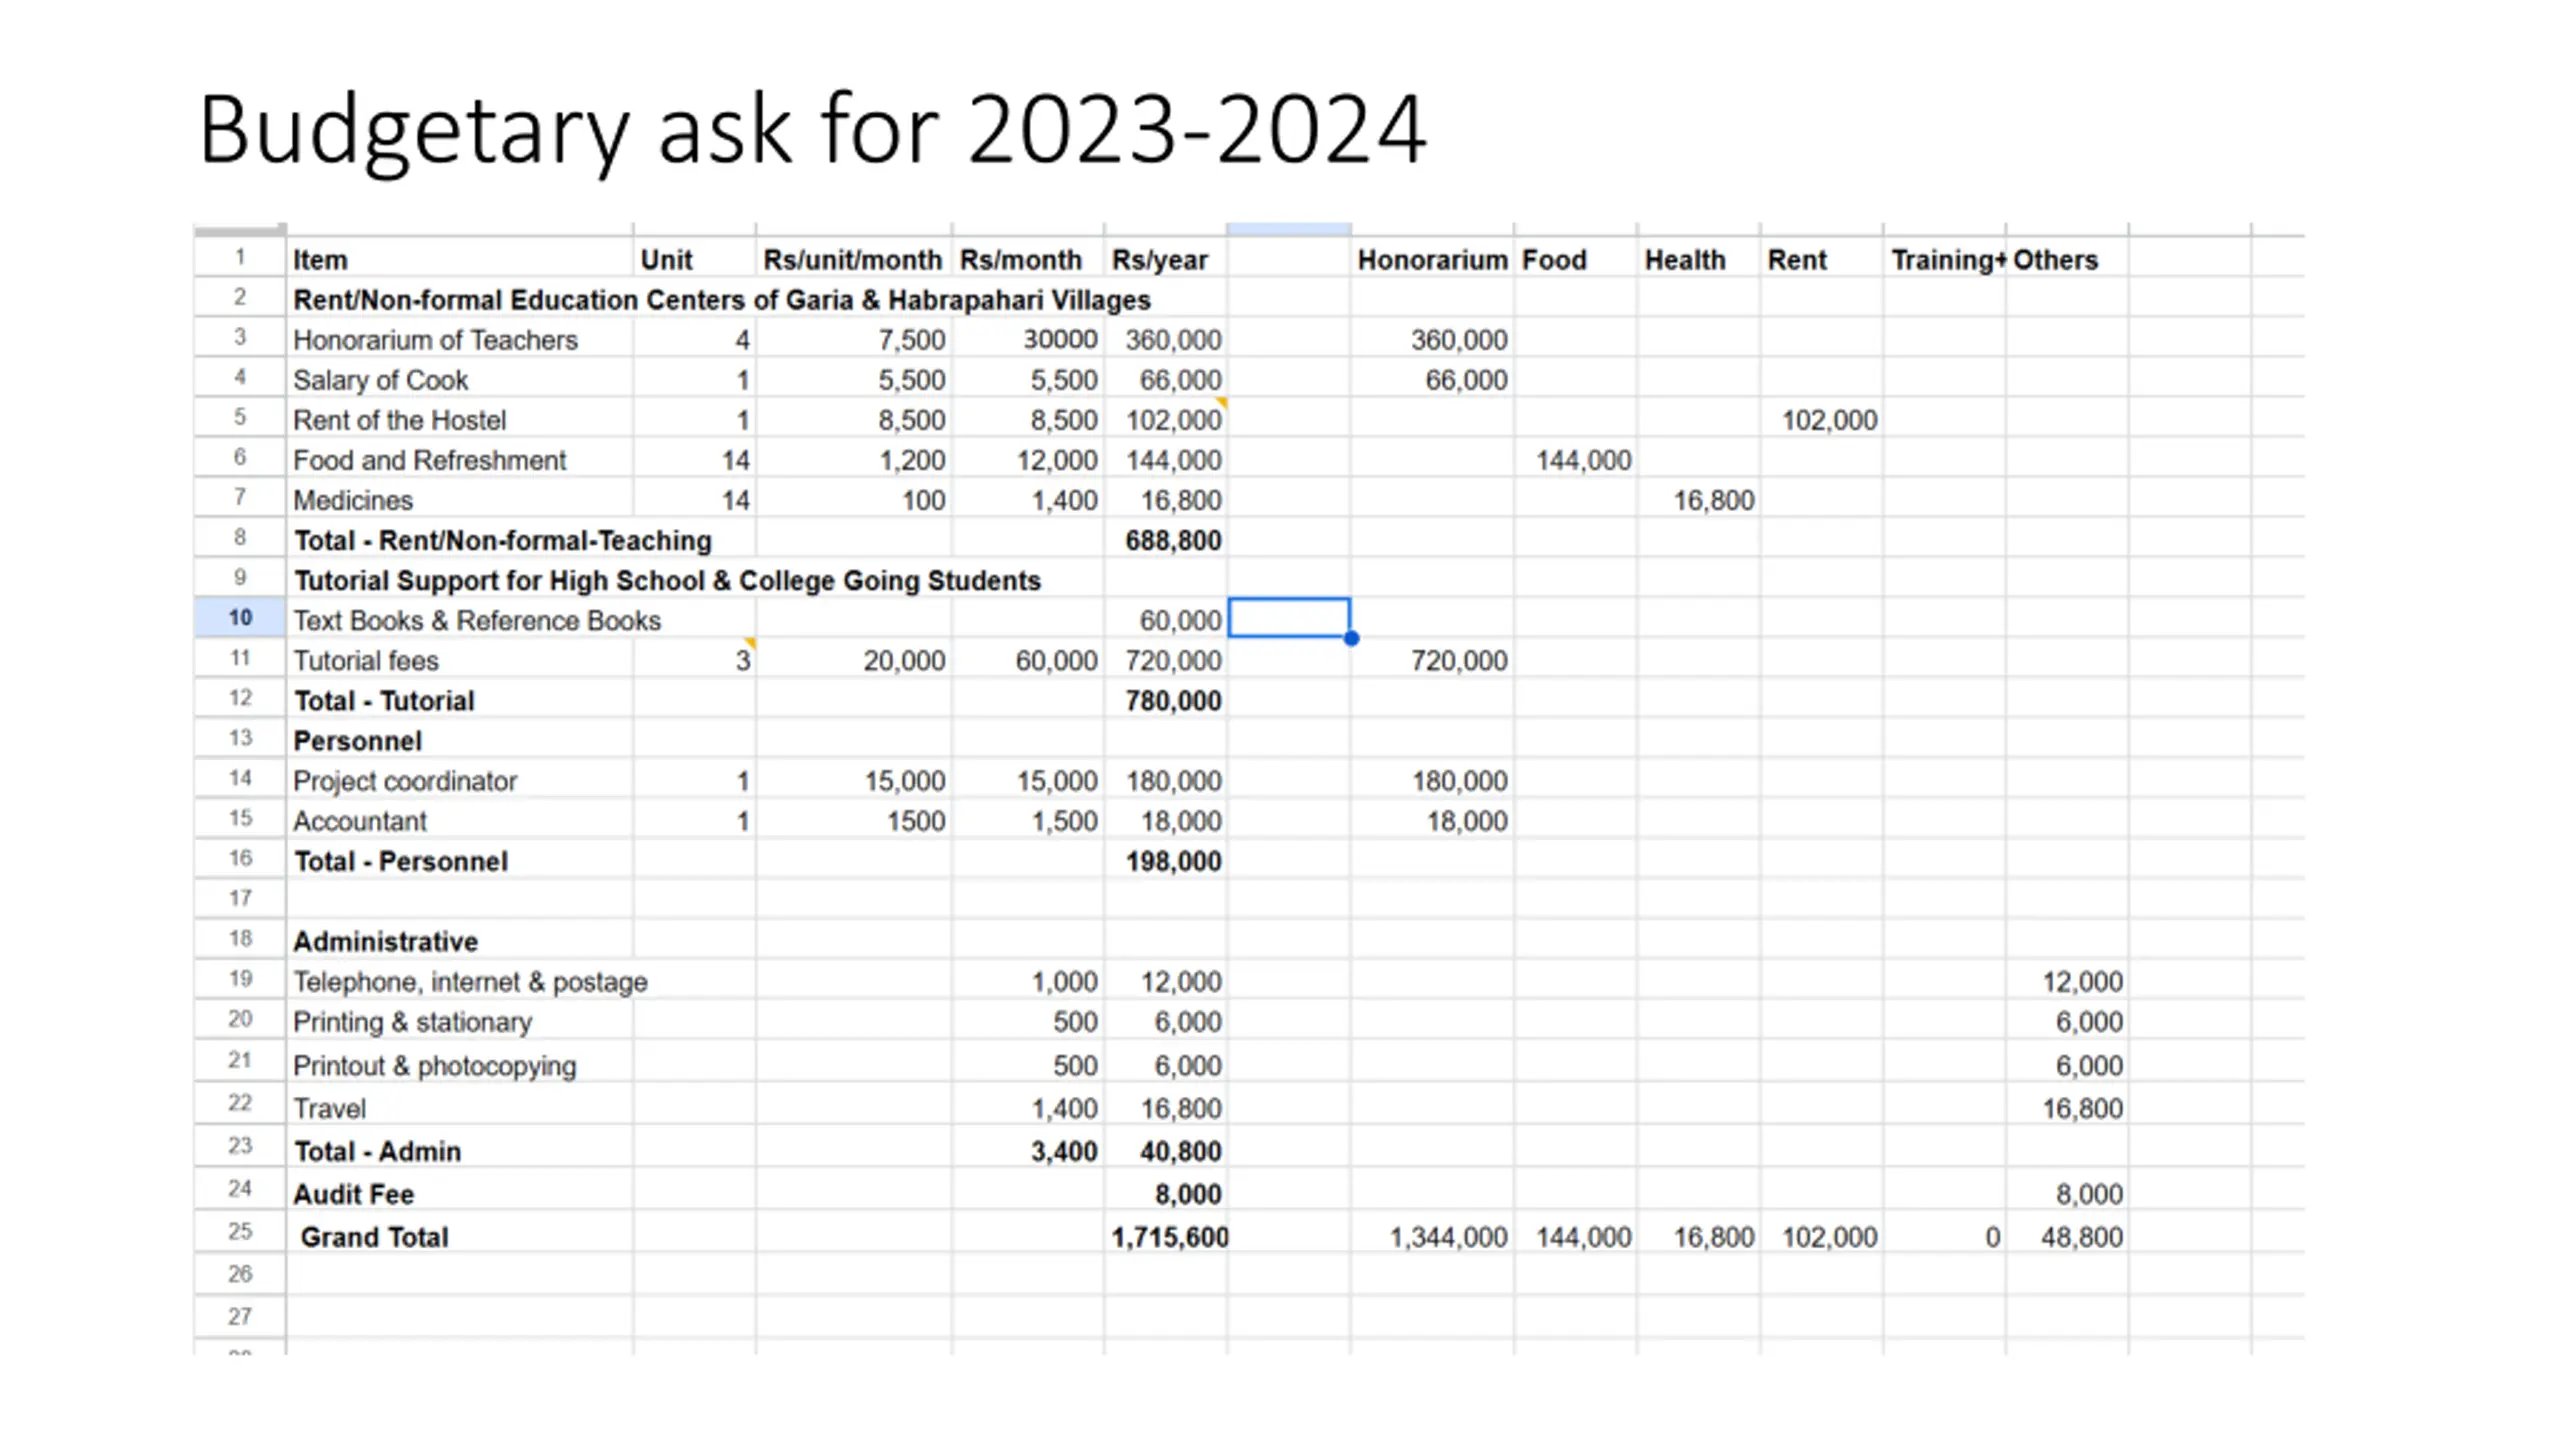Select 'Honorarium of Teachers' cell
The image size is (2560, 1440).
pyautogui.click(x=459, y=339)
